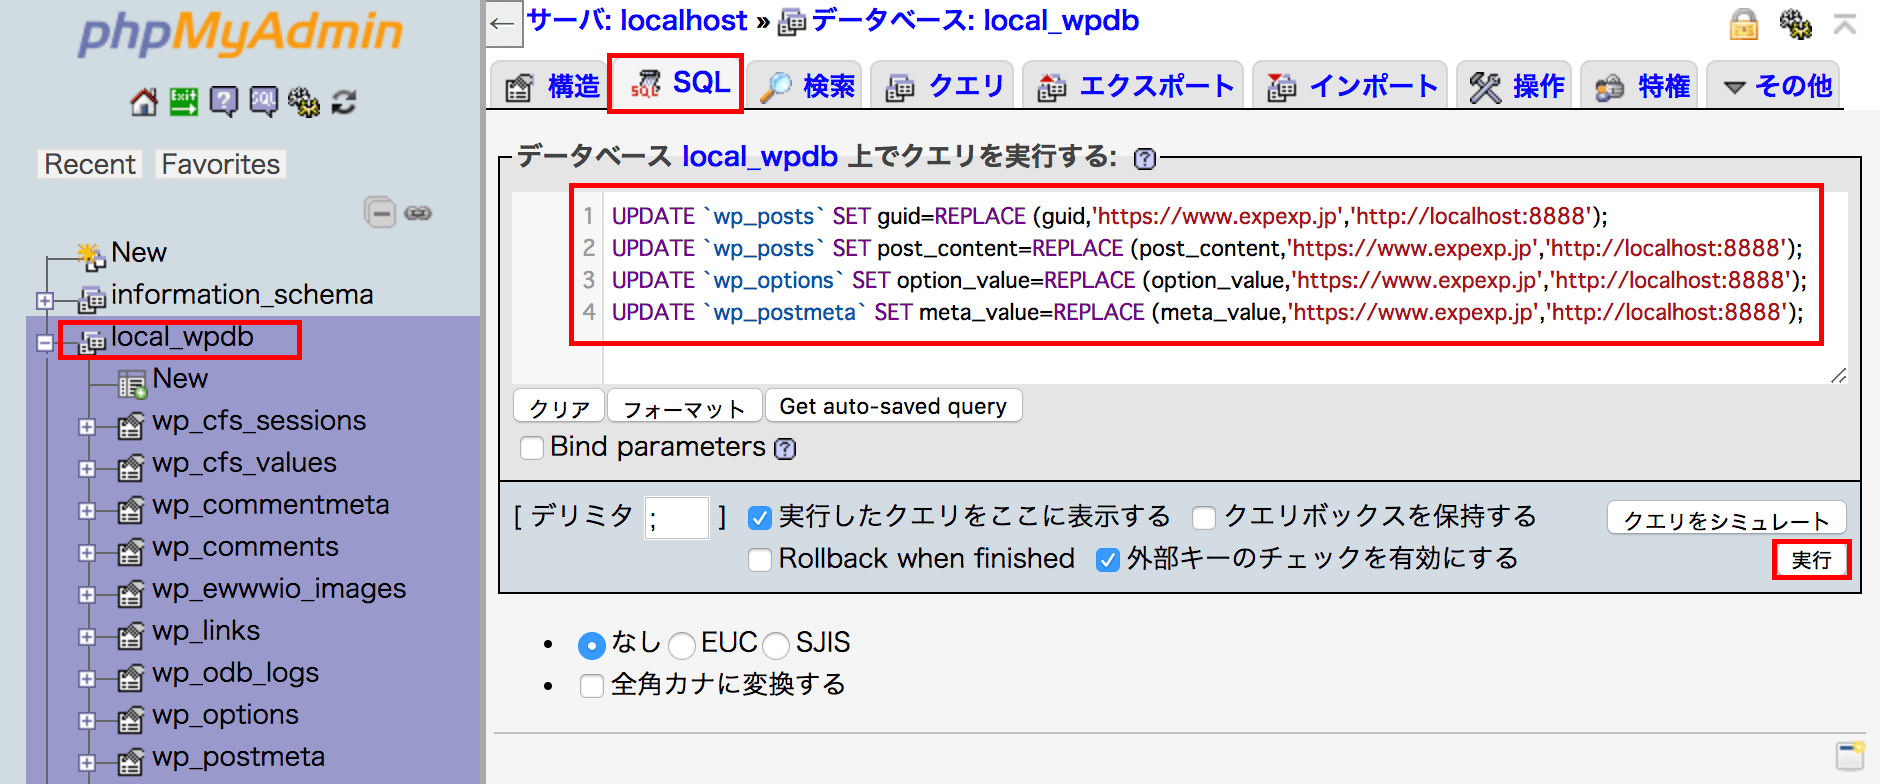Image resolution: width=1880 pixels, height=784 pixels.
Task: Click サーバ: localhost breadcrumb link
Action: [637, 21]
